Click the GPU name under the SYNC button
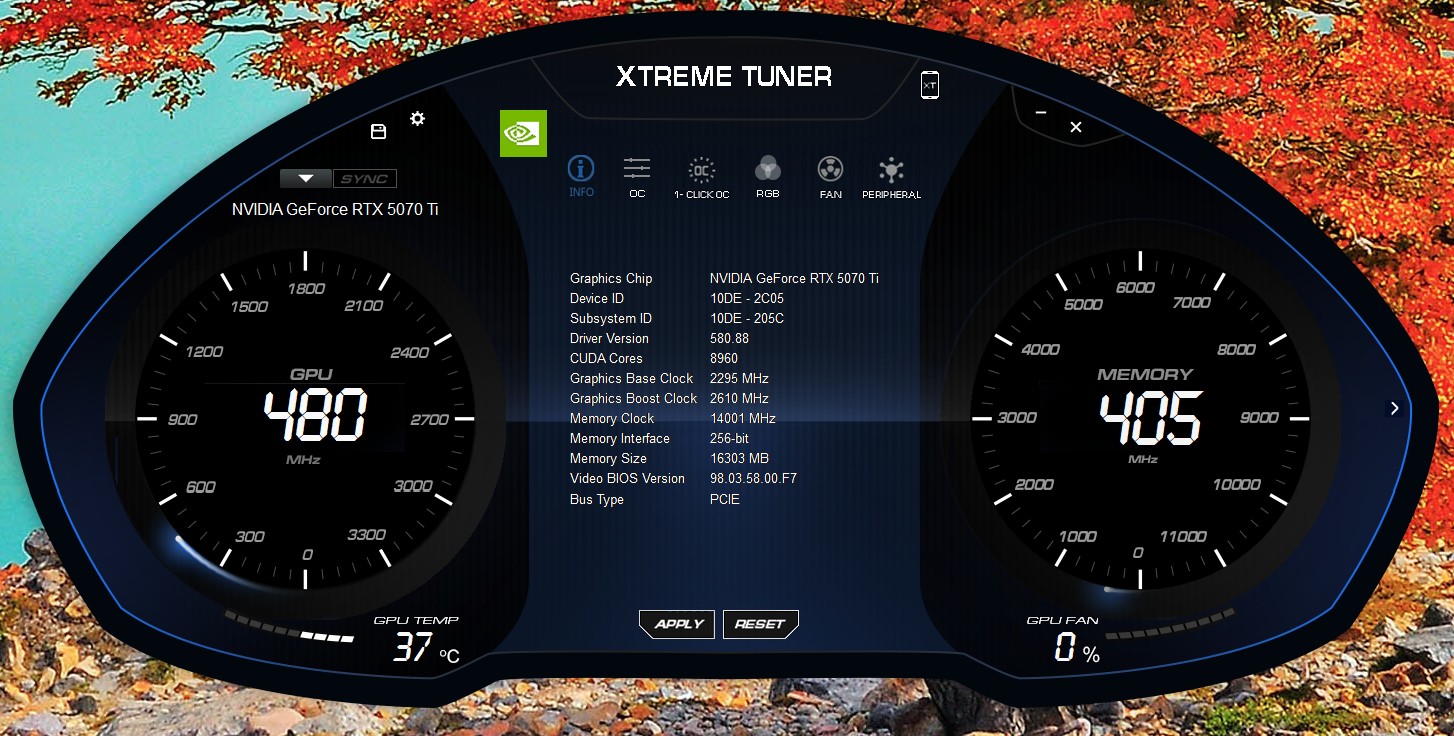 click(335, 209)
